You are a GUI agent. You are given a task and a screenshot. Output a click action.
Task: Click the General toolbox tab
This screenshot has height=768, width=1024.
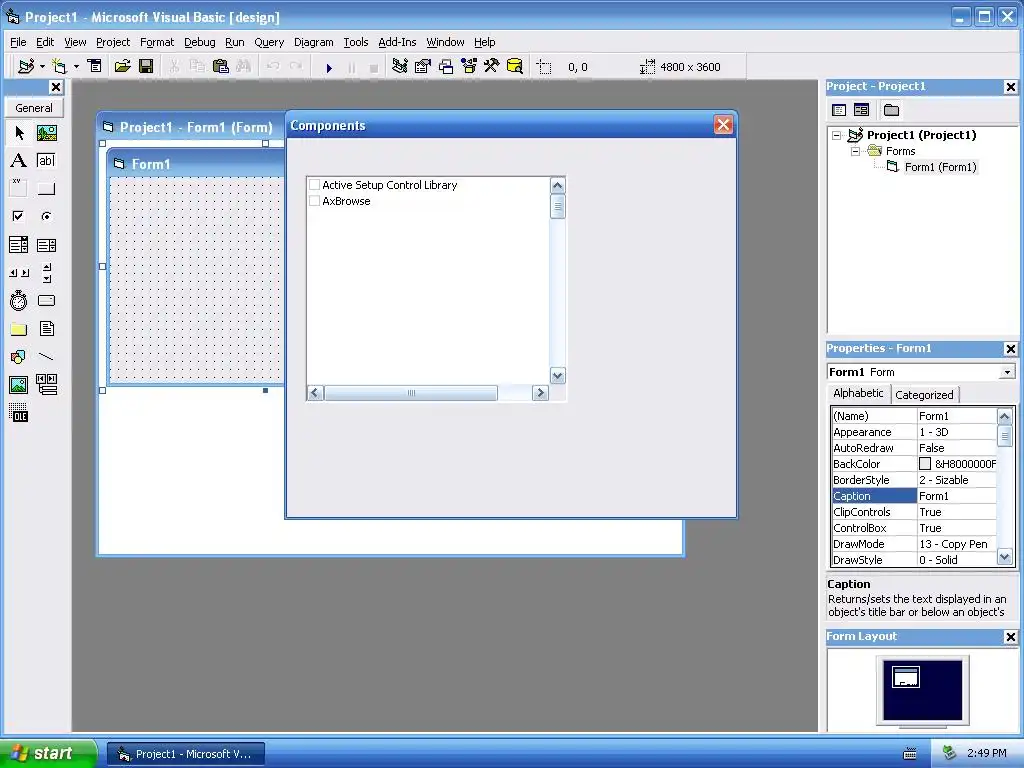tap(34, 108)
